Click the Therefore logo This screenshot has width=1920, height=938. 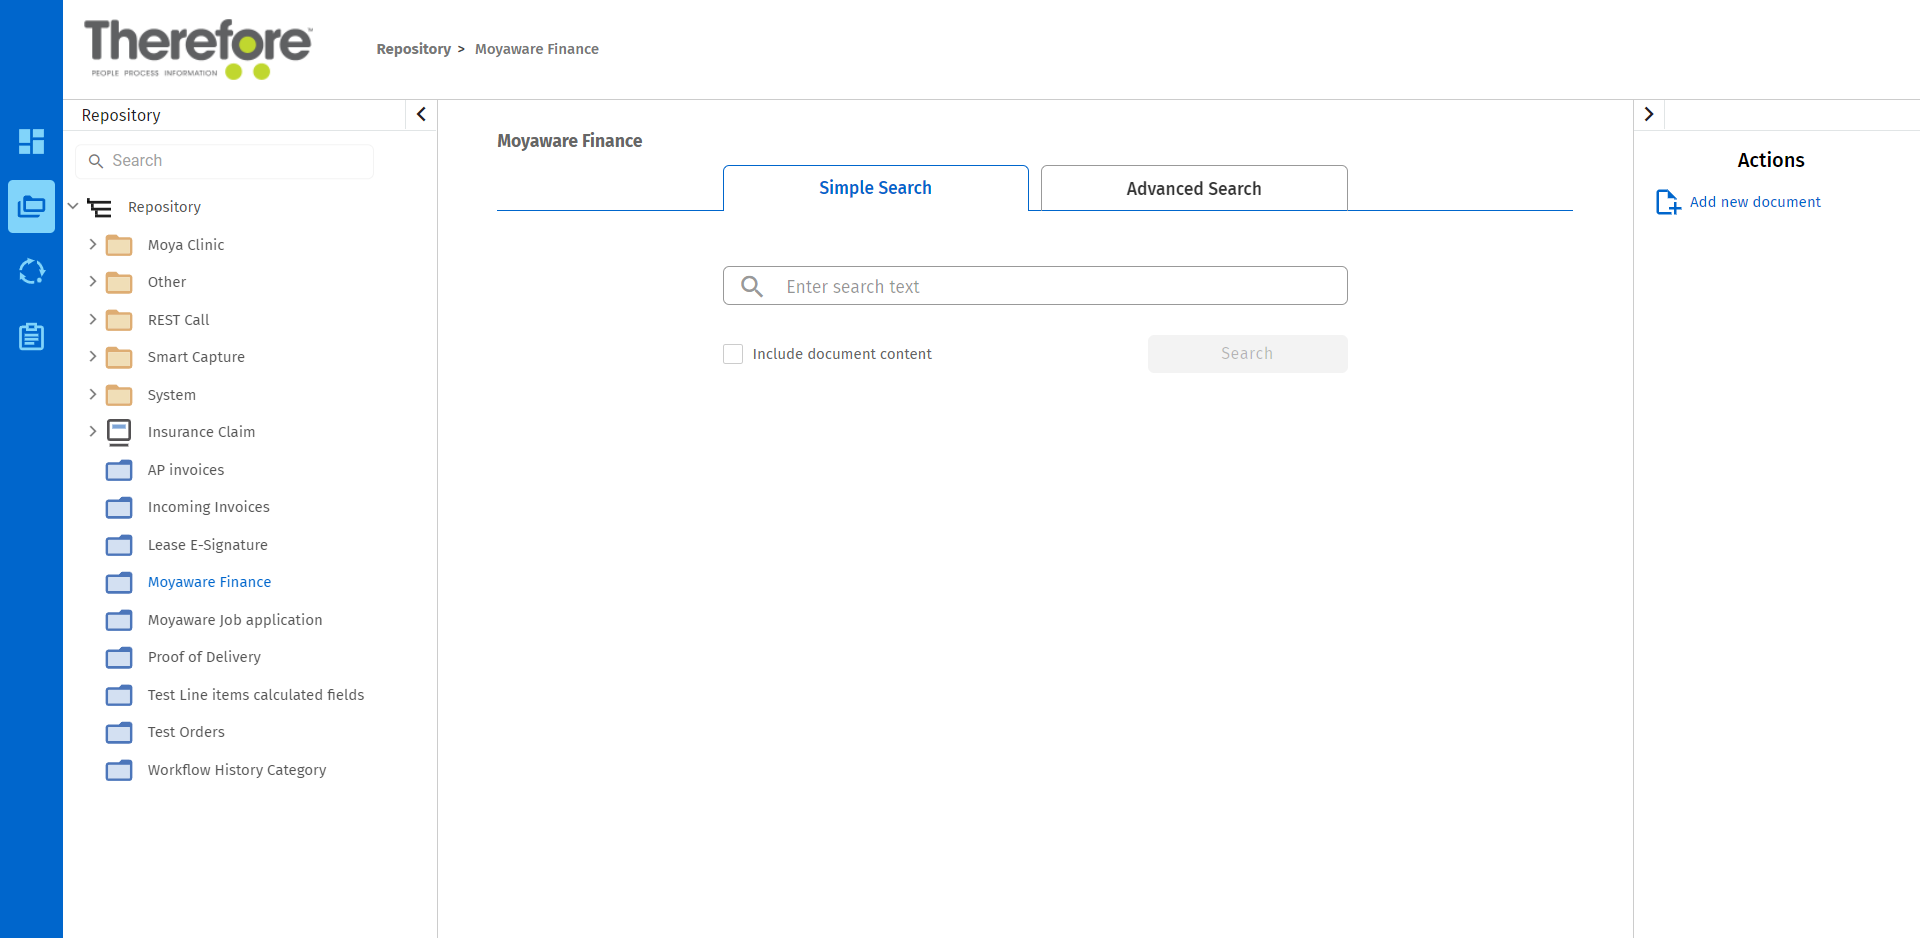point(198,49)
